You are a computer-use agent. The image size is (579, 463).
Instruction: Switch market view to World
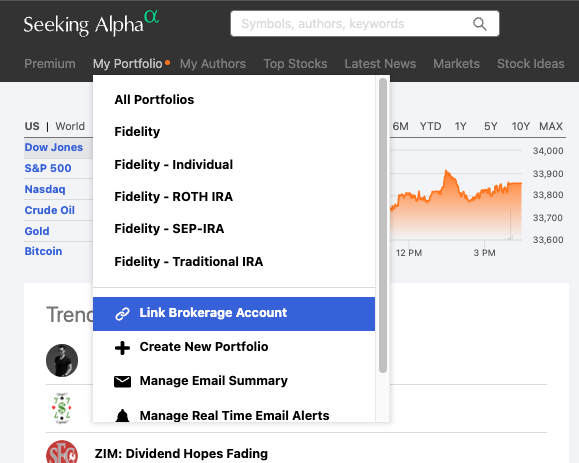click(x=70, y=126)
